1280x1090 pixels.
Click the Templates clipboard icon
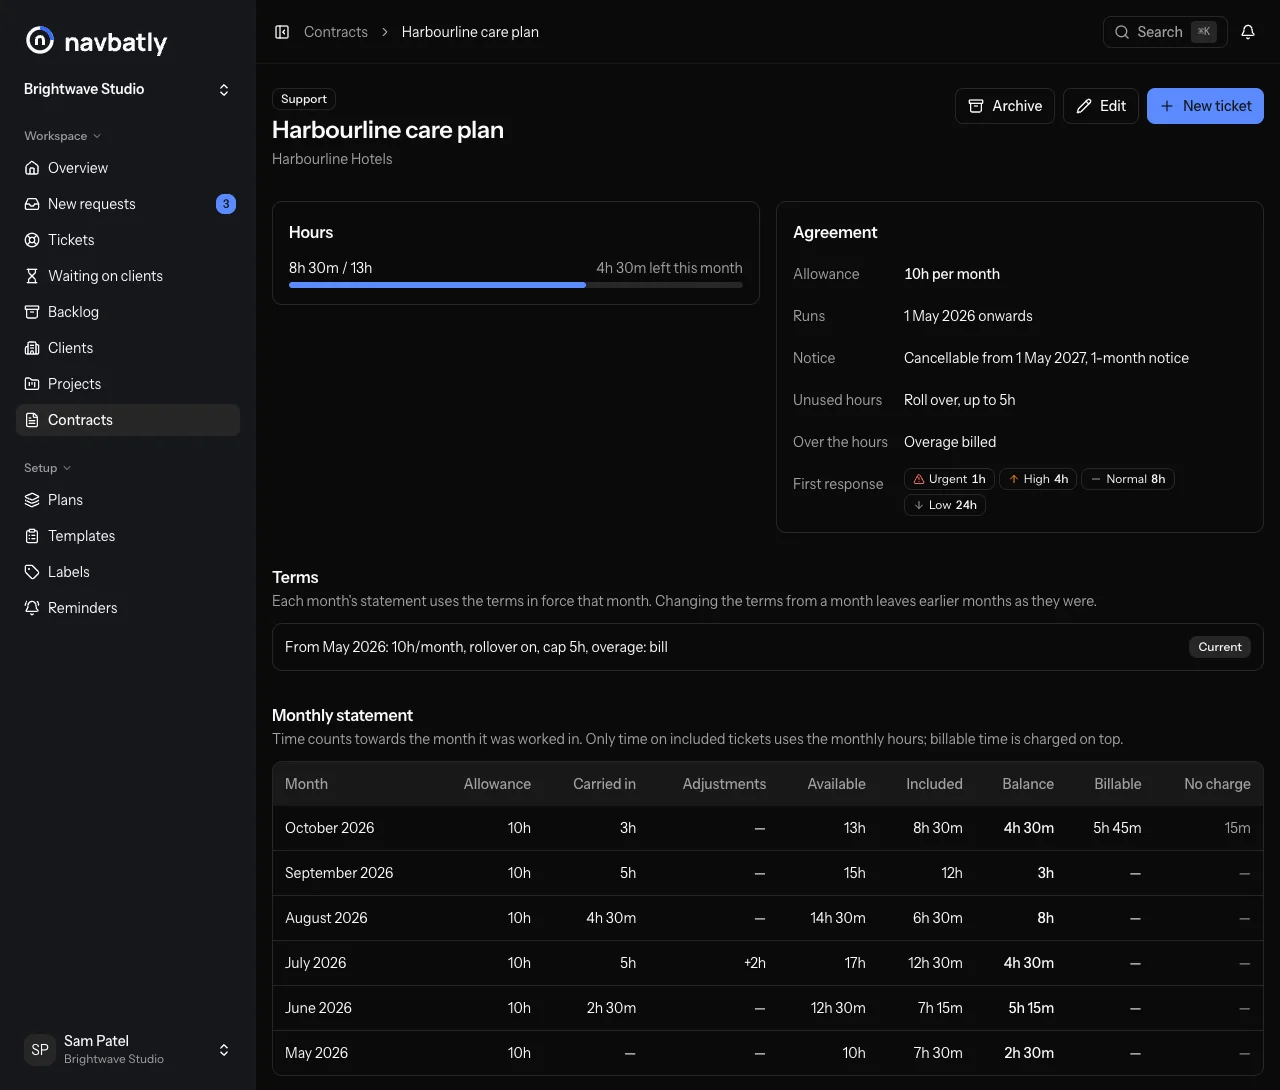(x=32, y=536)
